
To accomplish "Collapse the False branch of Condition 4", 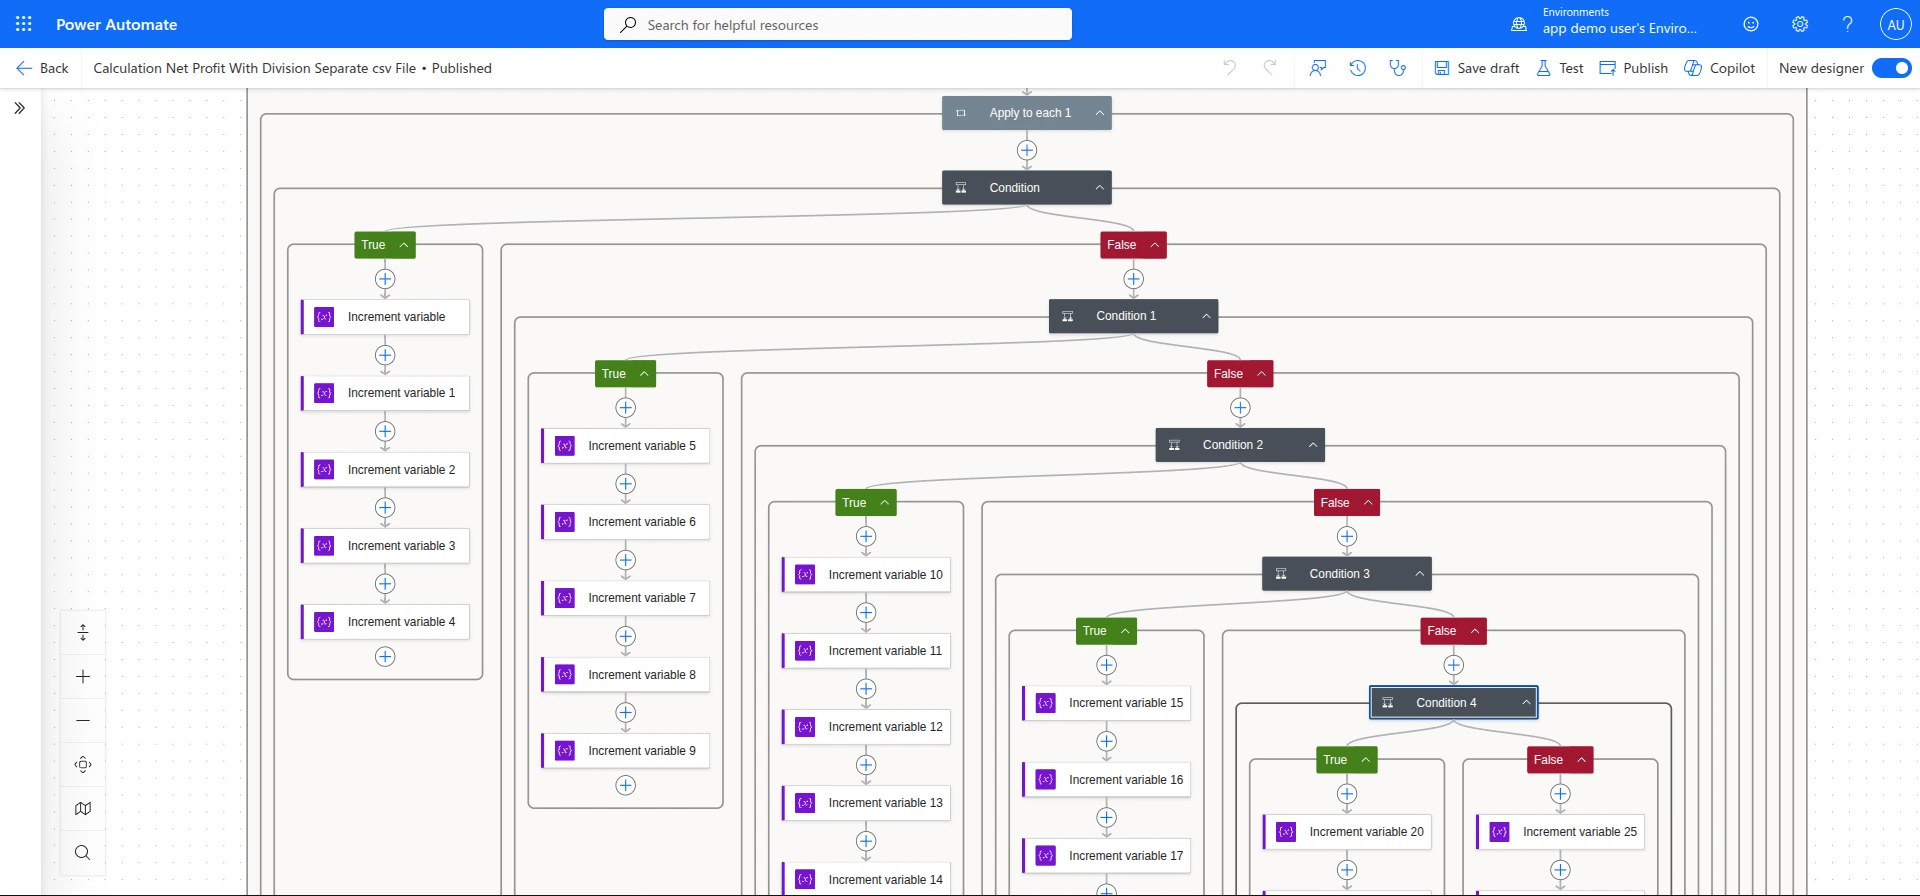I will (1582, 760).
